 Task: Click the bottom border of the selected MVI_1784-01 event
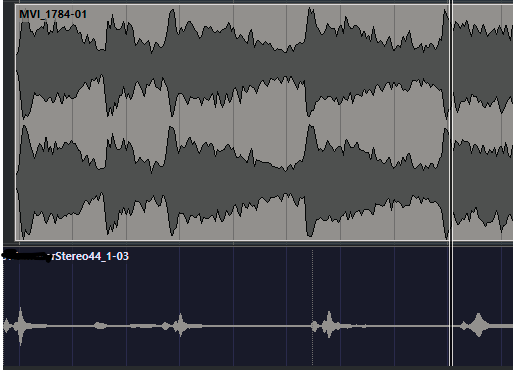(232, 240)
